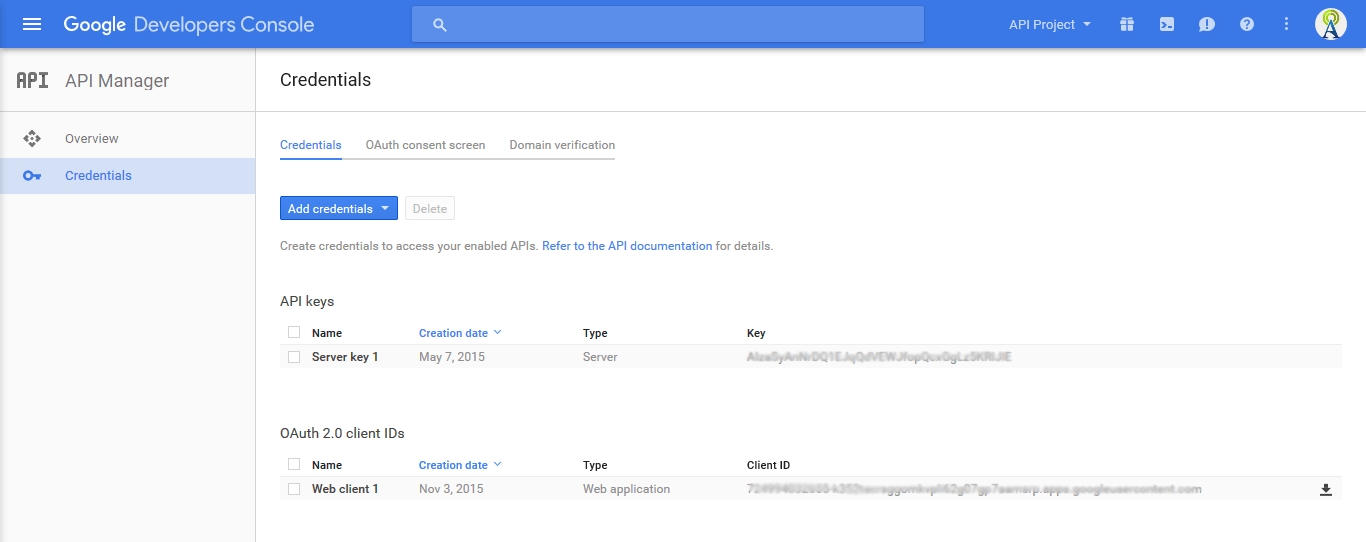Image resolution: width=1366 pixels, height=542 pixels.
Task: Click the Nov 3, 2015 date cell
Action: 451,489
